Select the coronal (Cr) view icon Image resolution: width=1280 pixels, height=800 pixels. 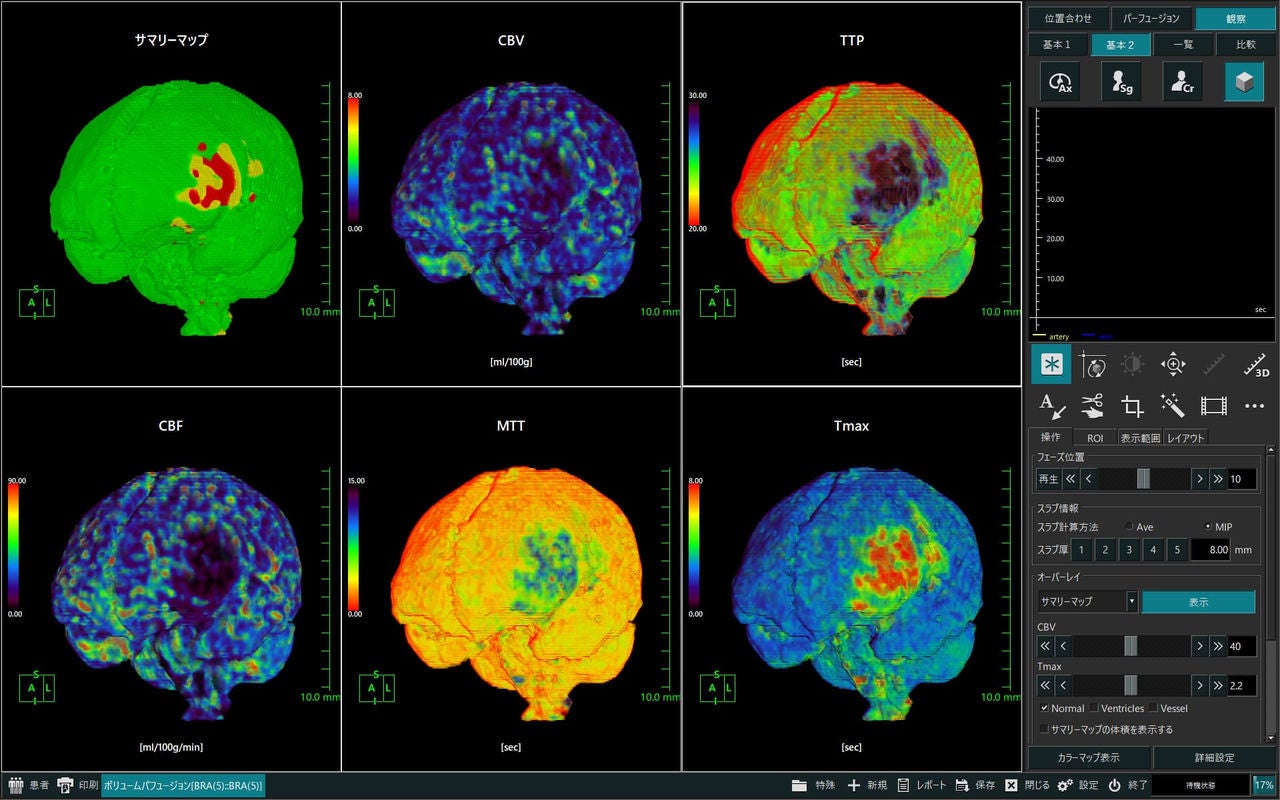click(x=1183, y=81)
